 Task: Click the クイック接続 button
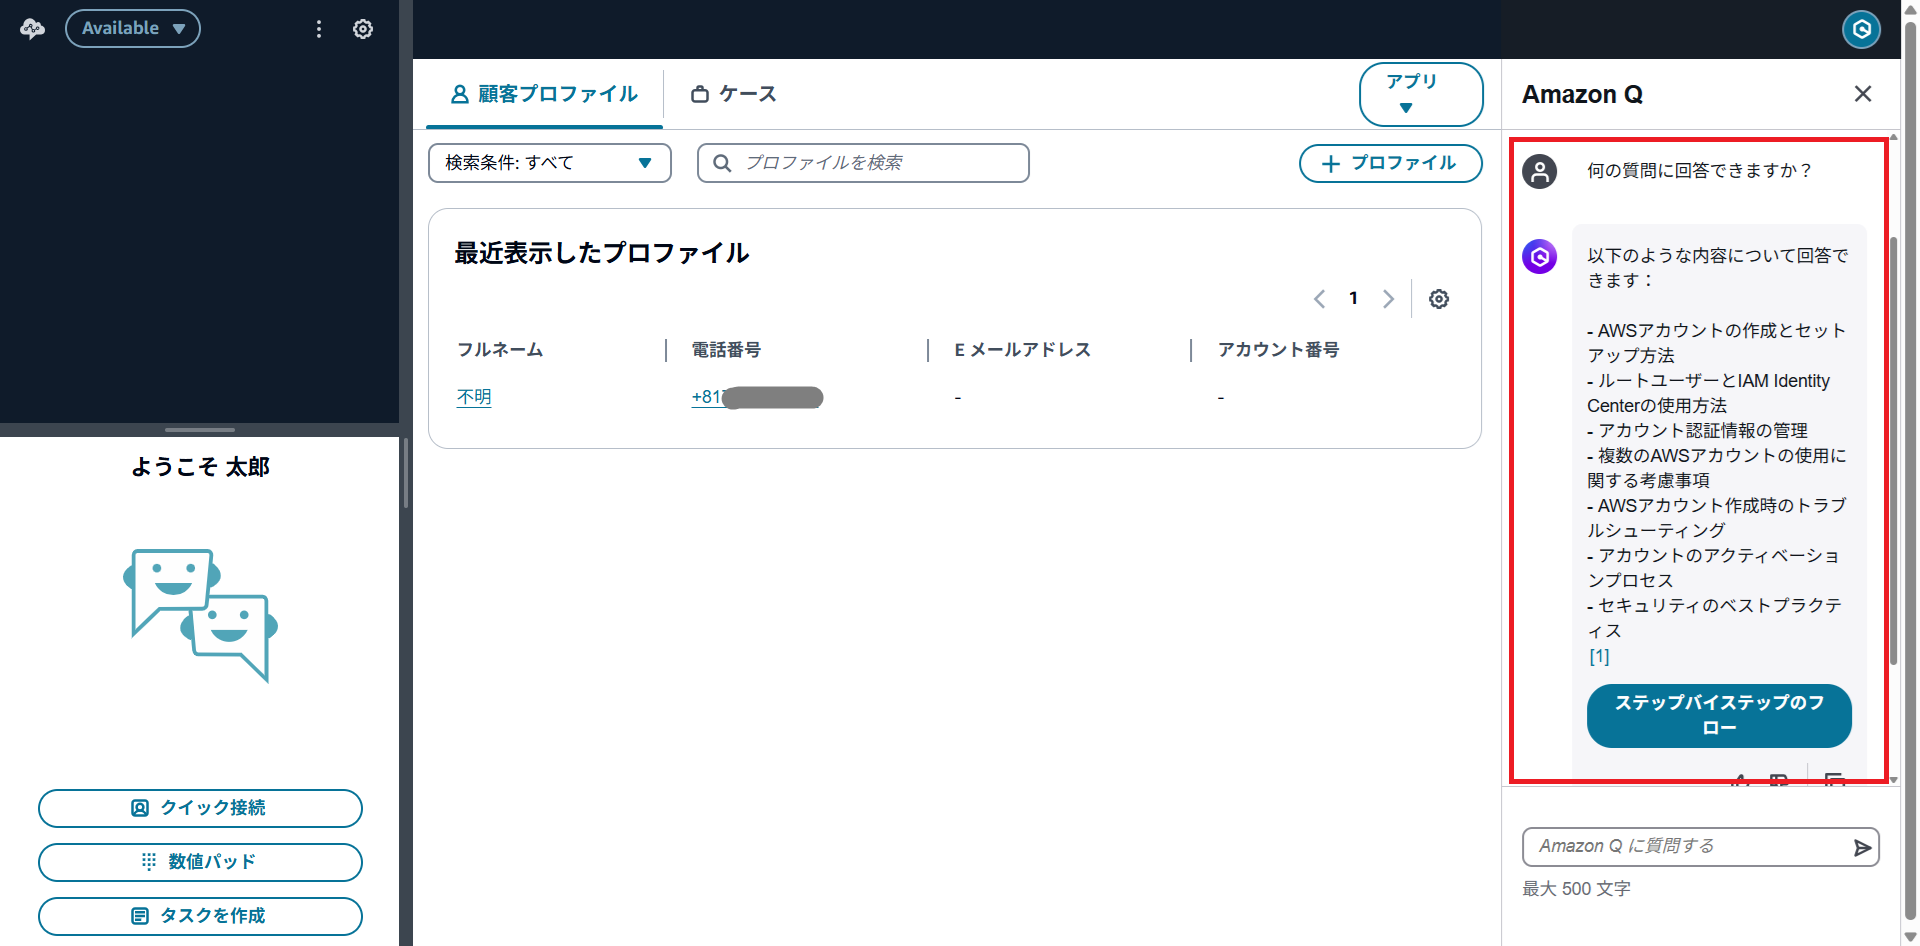pos(200,808)
